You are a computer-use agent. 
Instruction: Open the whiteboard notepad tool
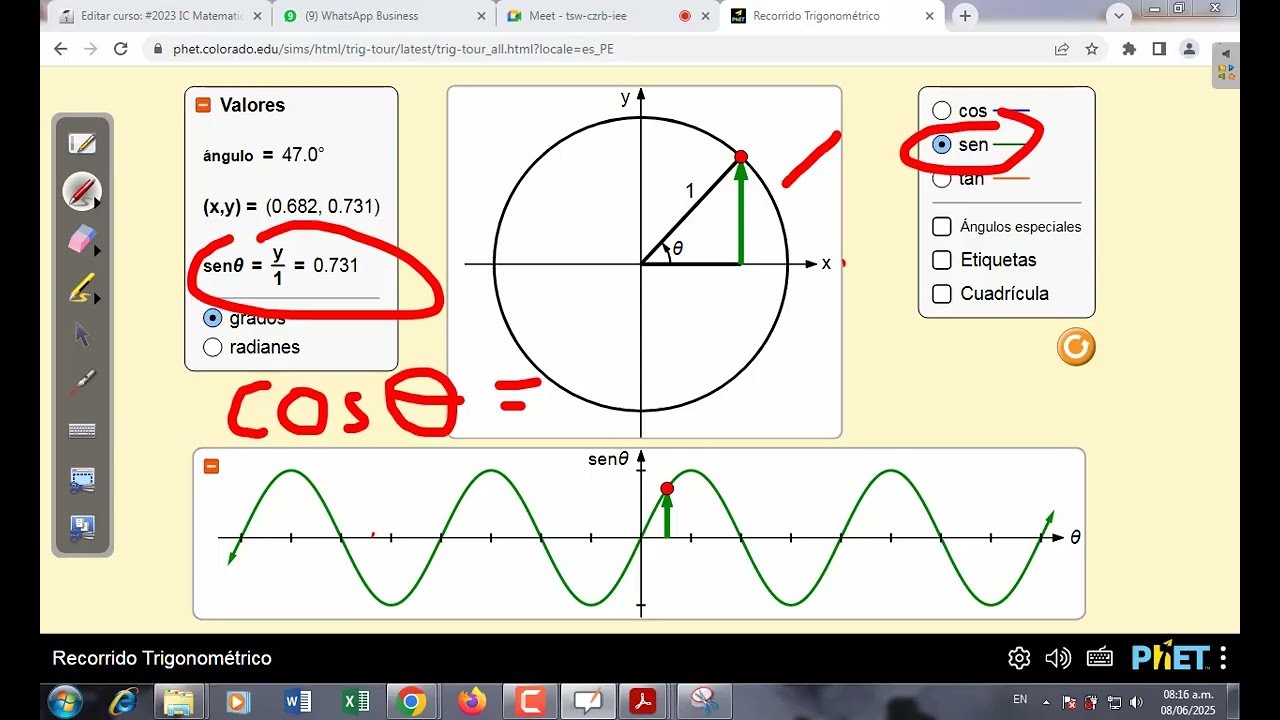(x=82, y=144)
